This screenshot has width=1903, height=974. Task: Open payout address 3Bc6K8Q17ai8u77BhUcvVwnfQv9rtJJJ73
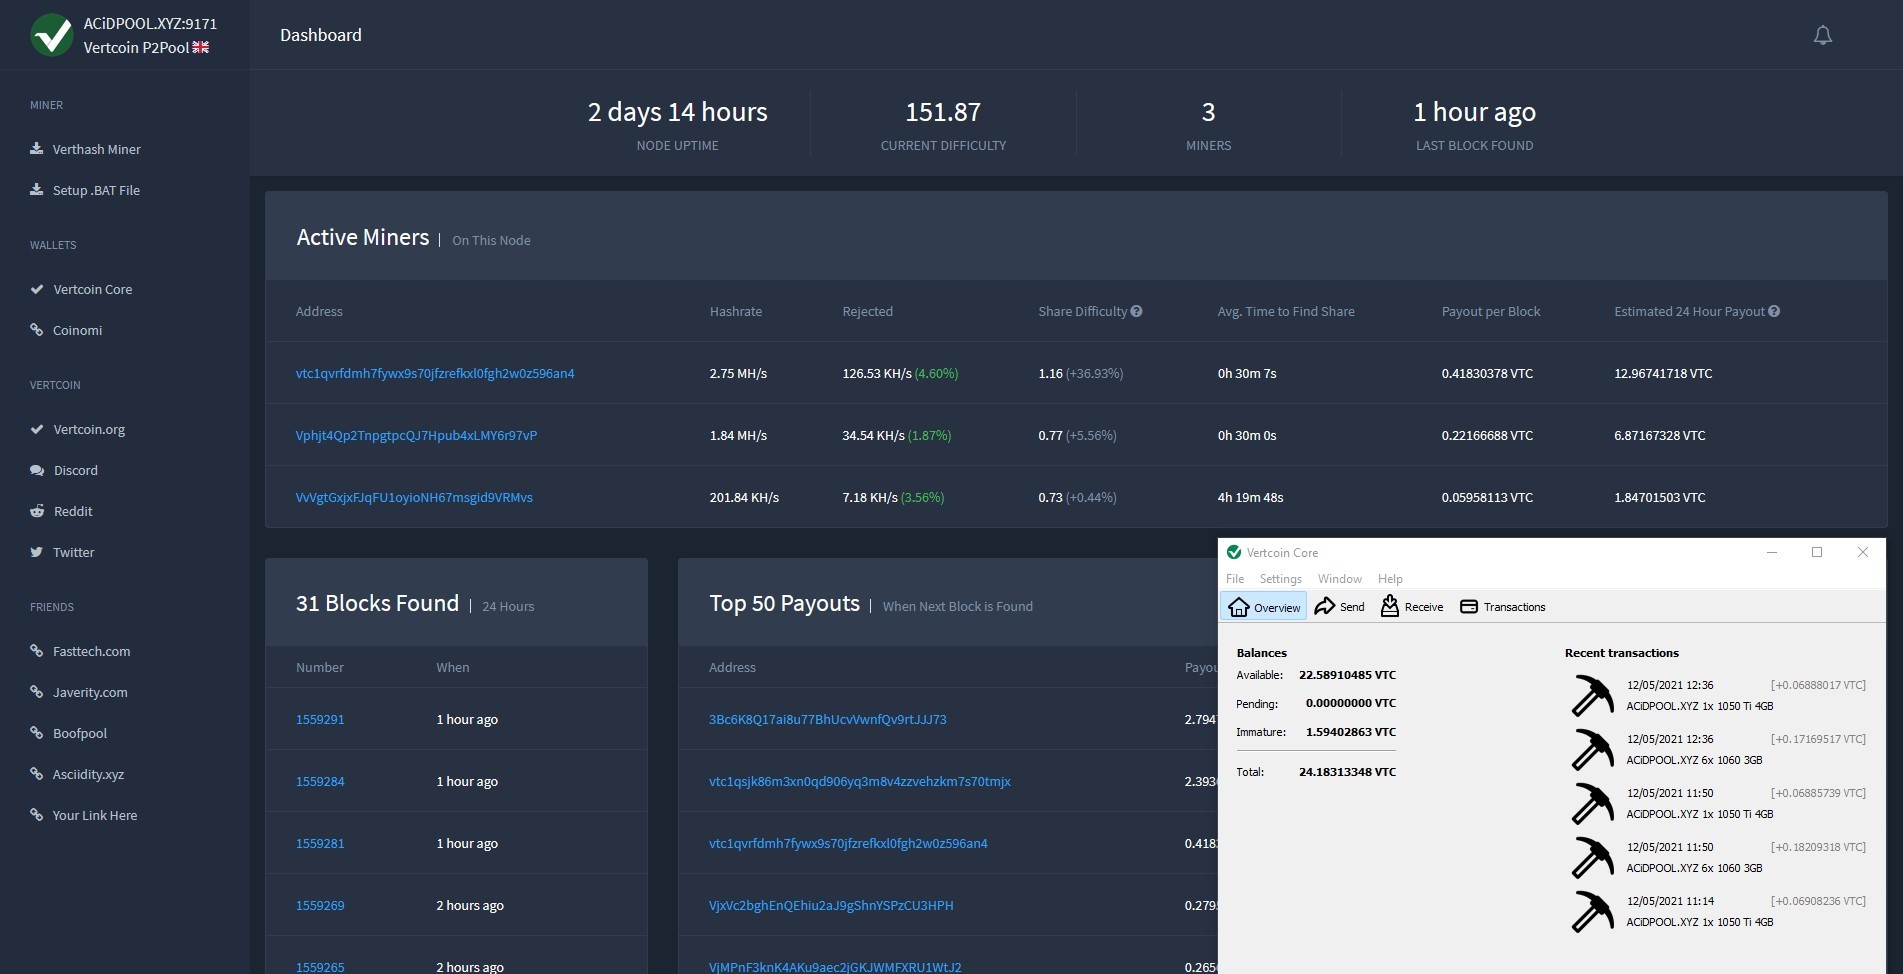[x=827, y=719]
